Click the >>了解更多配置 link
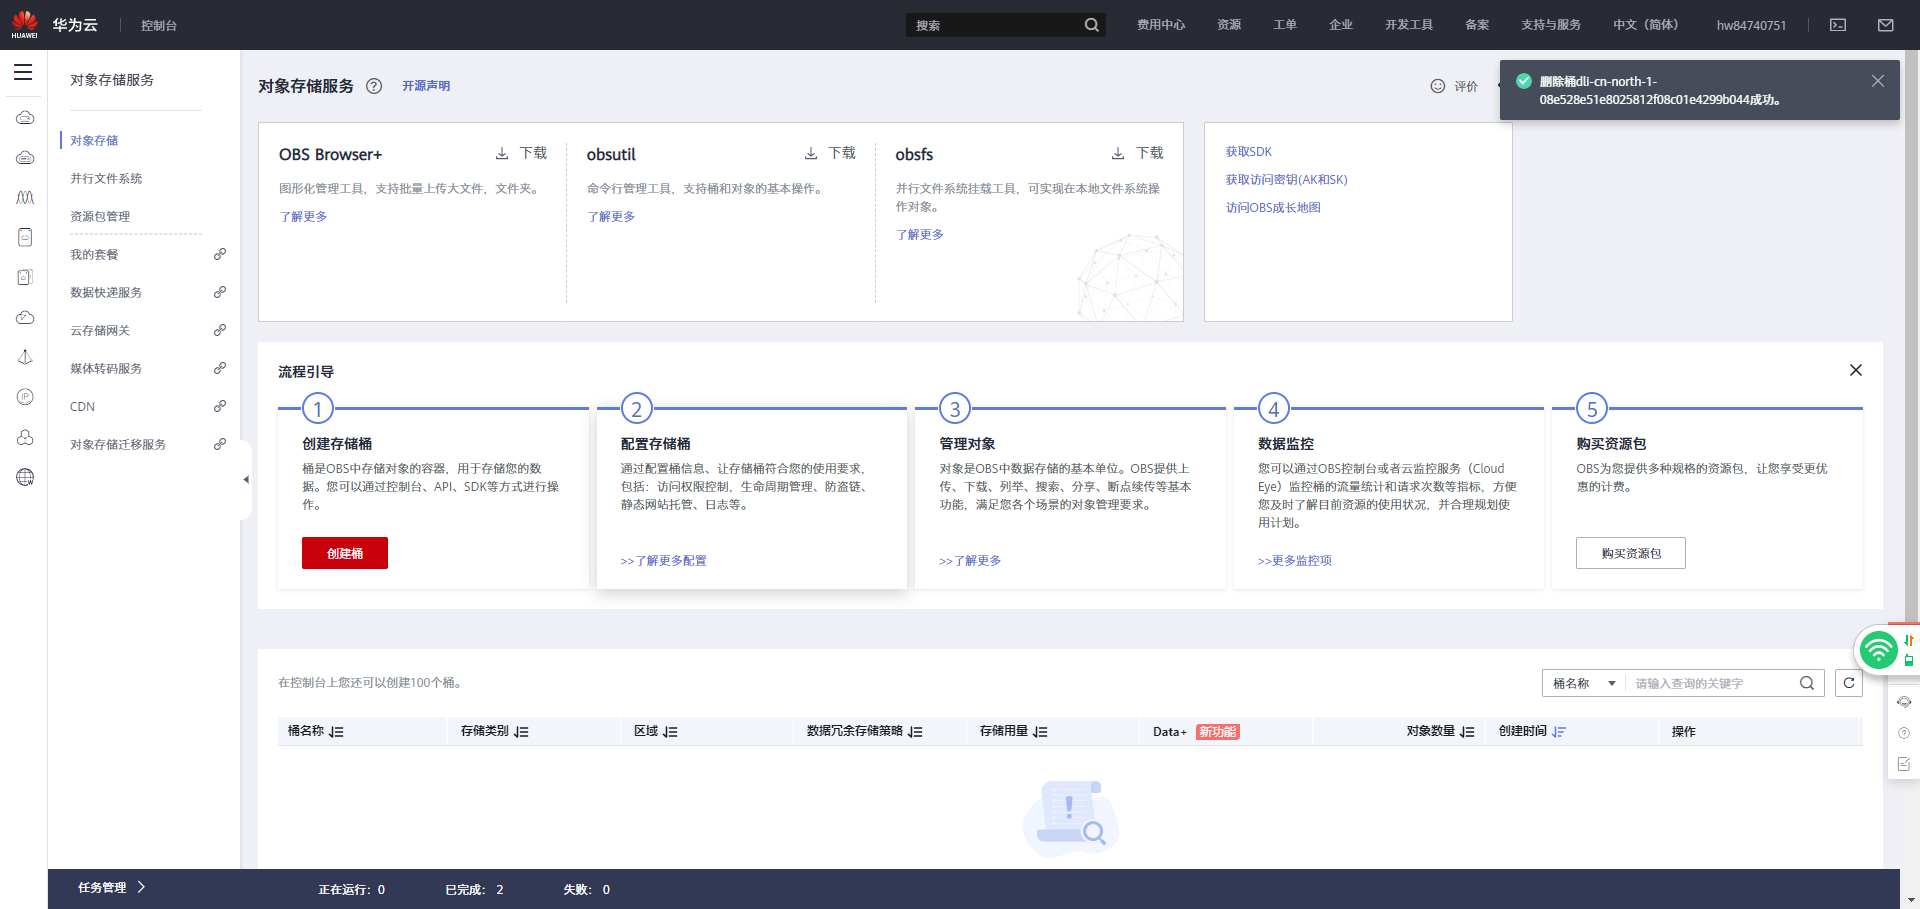The image size is (1920, 909). 664,561
